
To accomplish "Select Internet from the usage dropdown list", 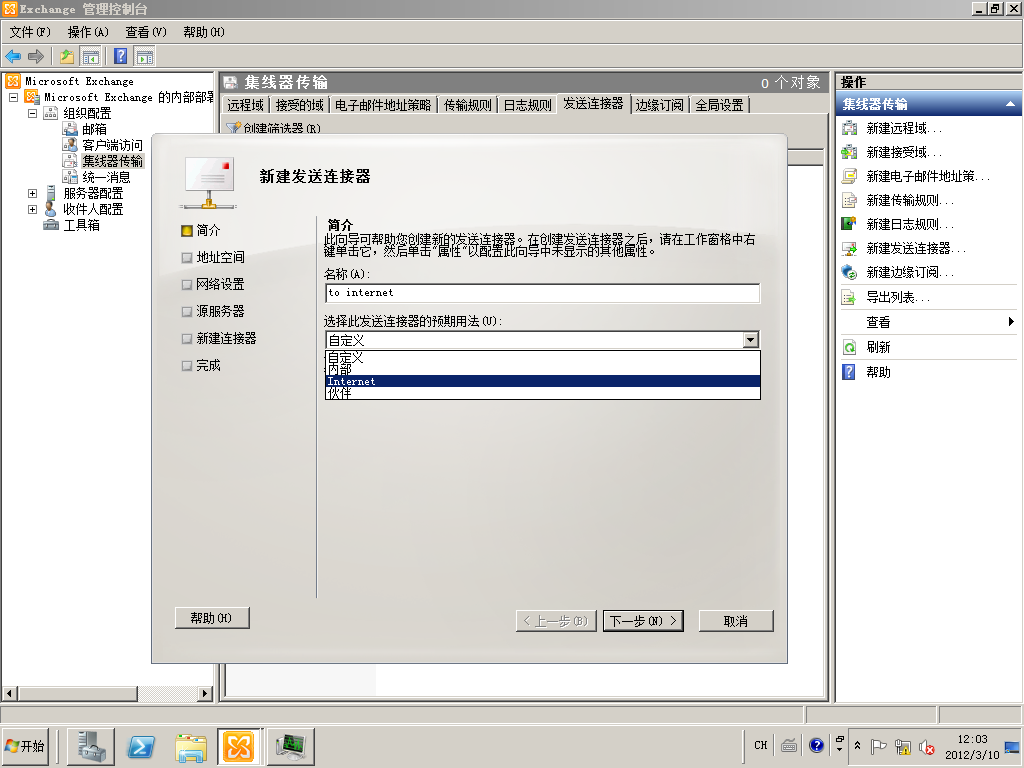I will point(542,381).
